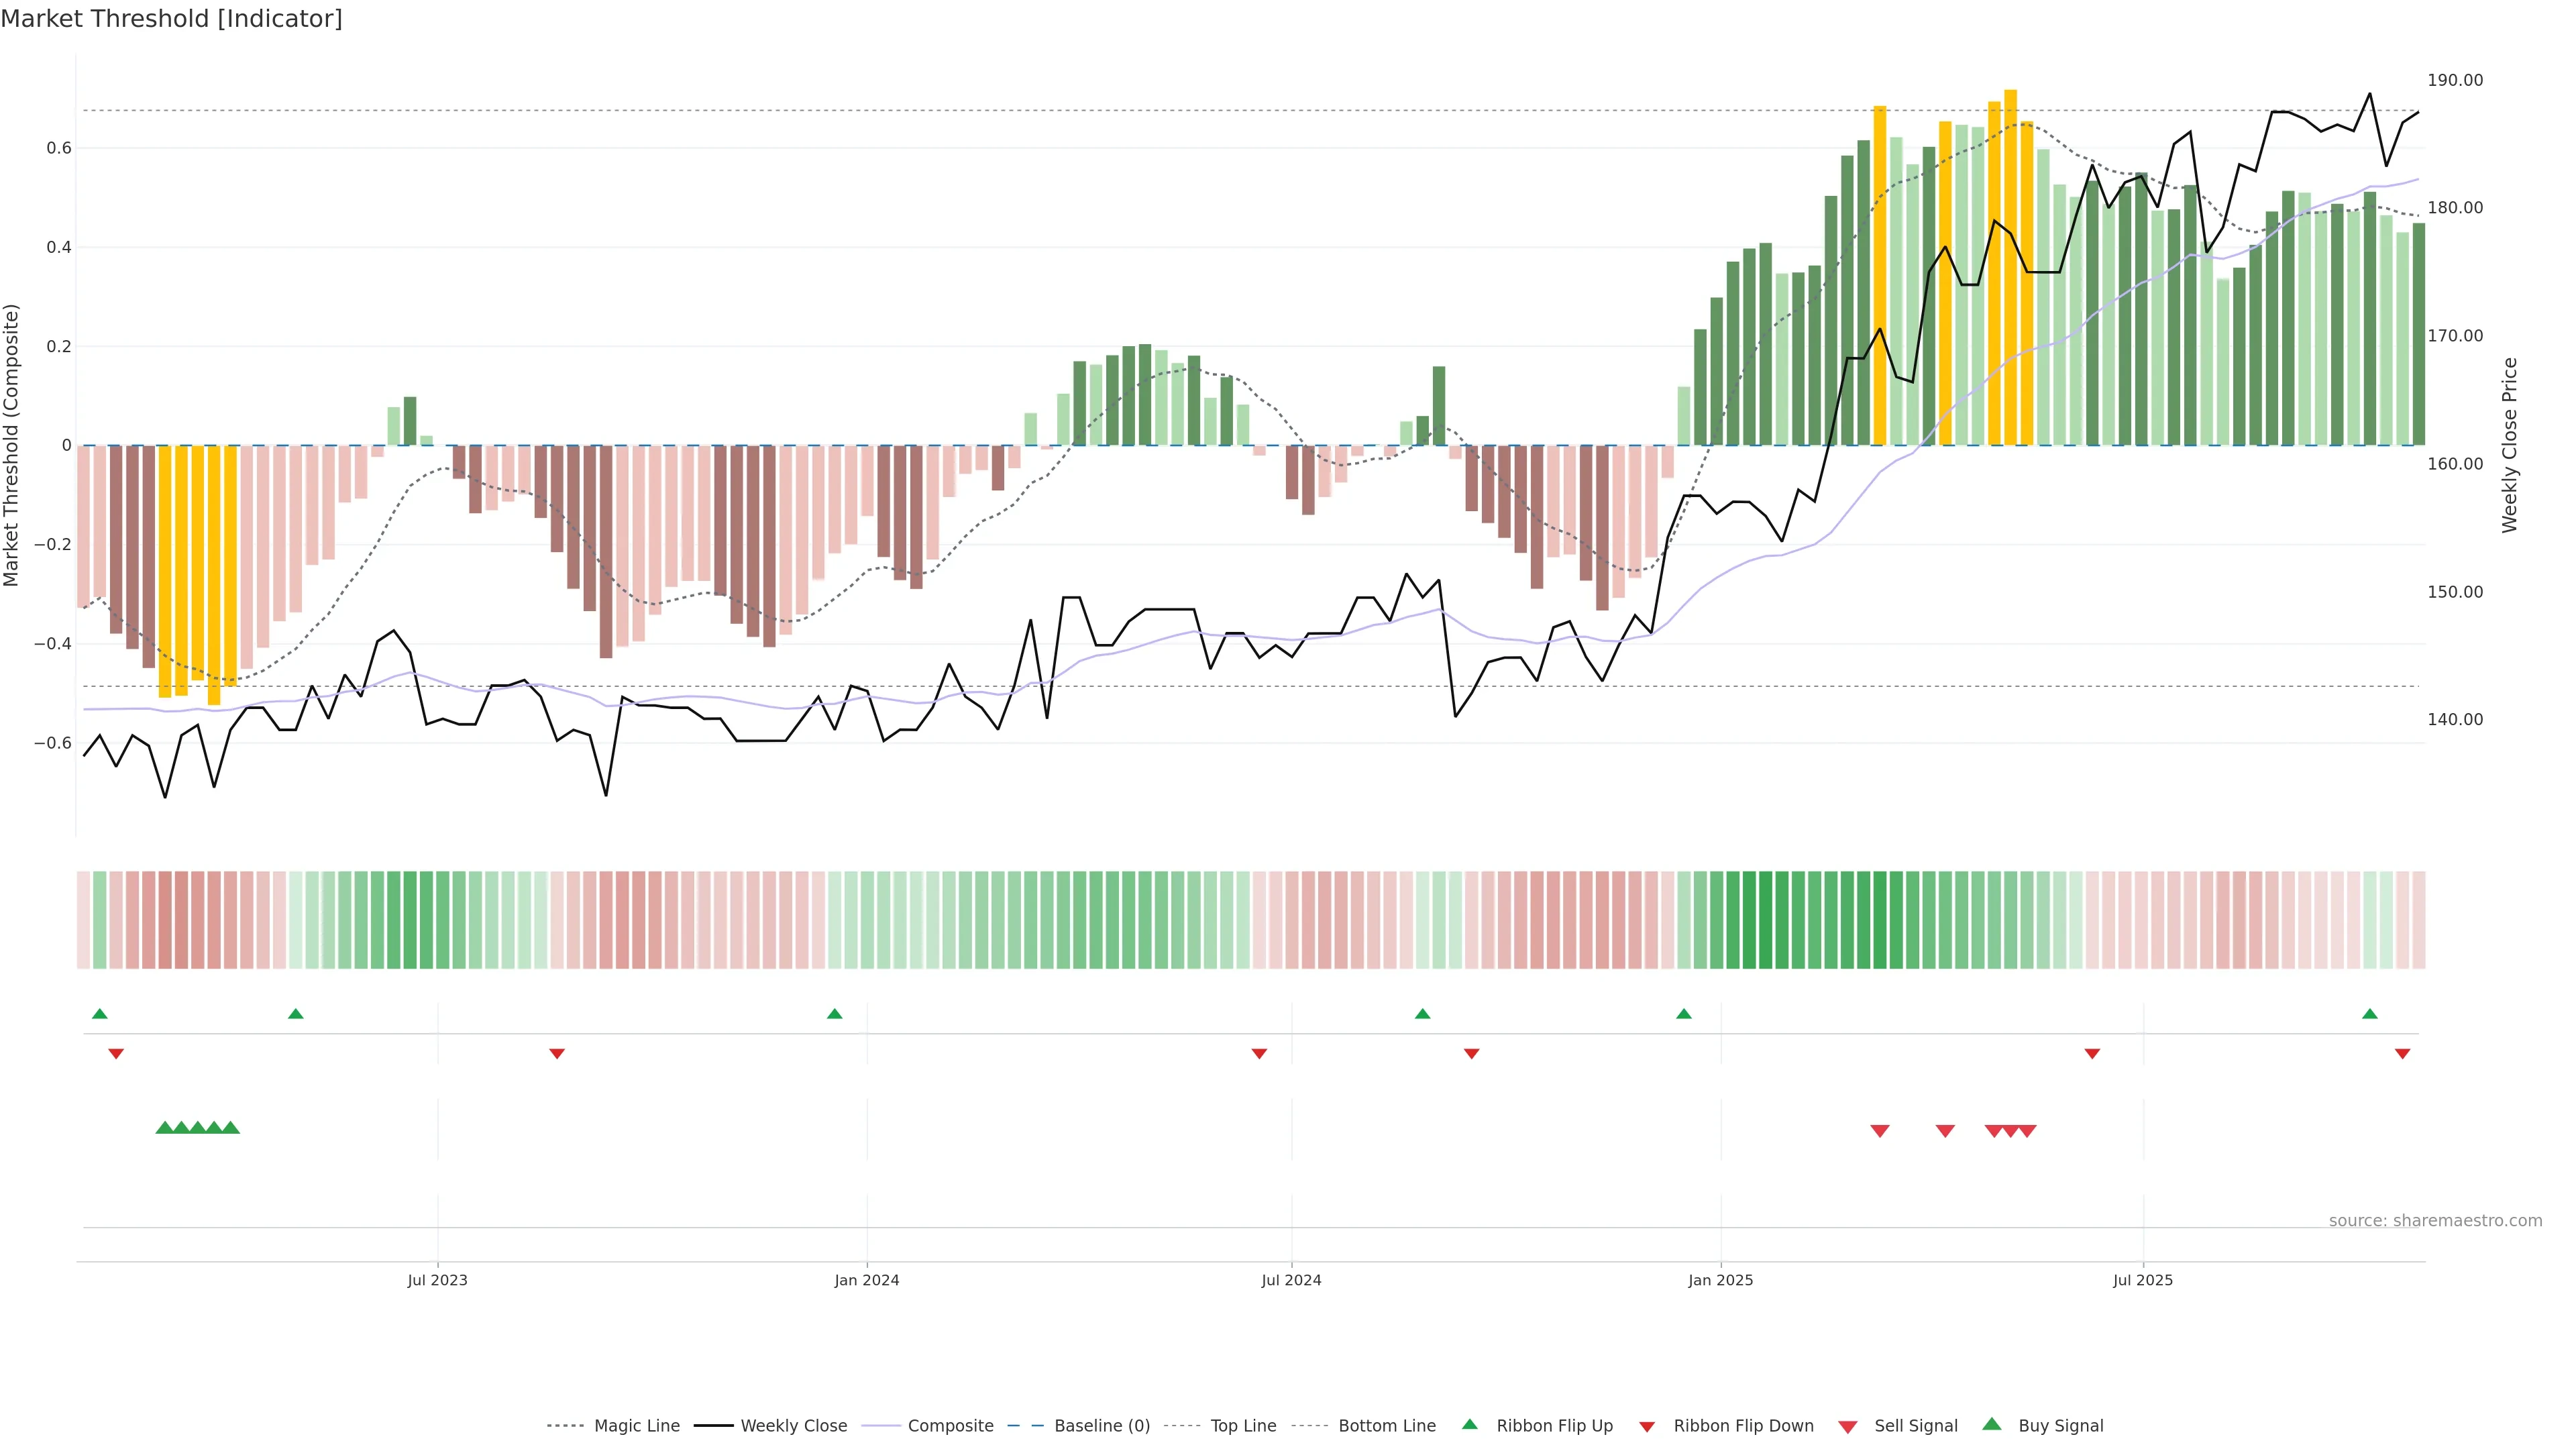Image resolution: width=2576 pixels, height=1449 pixels.
Task: Click the Market Threshold [Indicator] title
Action: click(171, 19)
